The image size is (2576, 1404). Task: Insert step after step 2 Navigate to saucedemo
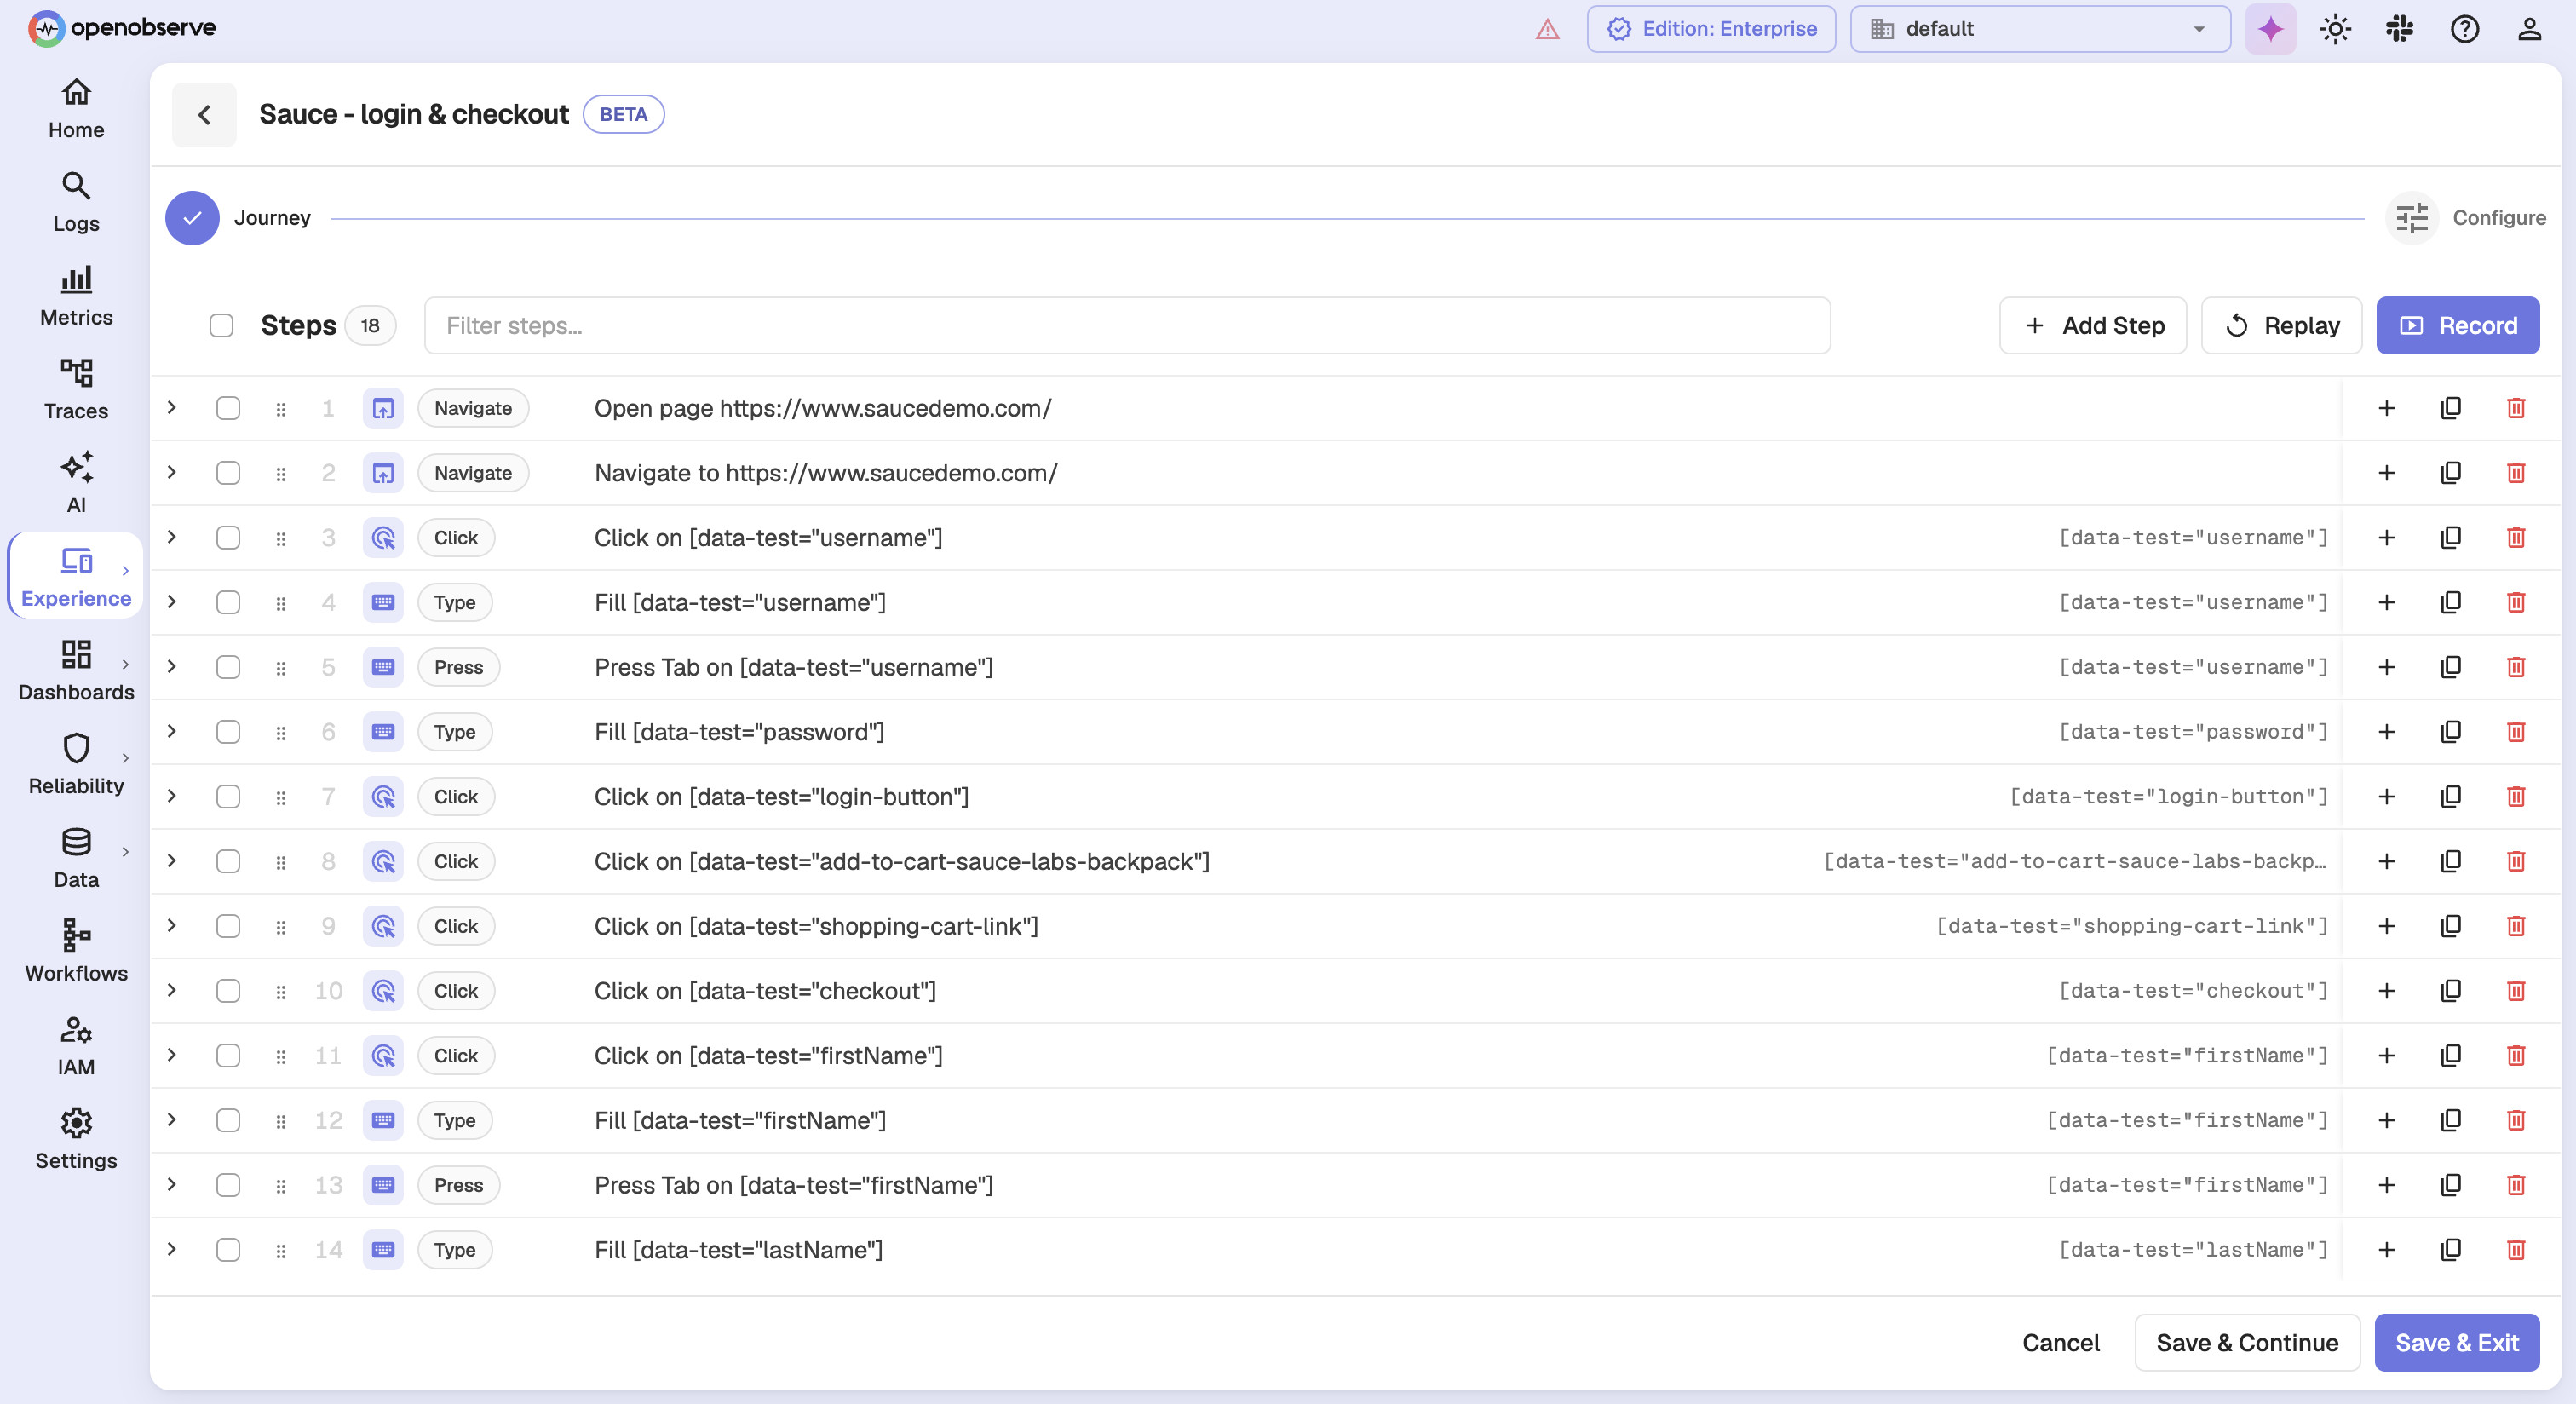(2386, 473)
